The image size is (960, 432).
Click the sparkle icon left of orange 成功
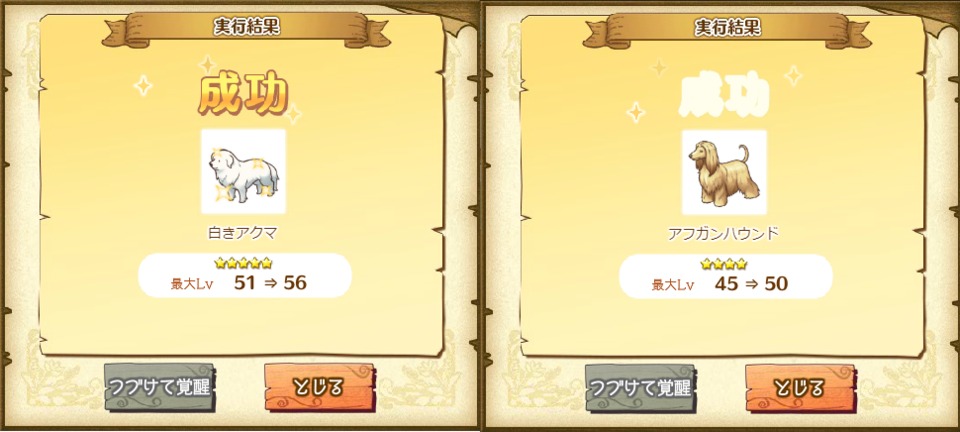(x=143, y=86)
